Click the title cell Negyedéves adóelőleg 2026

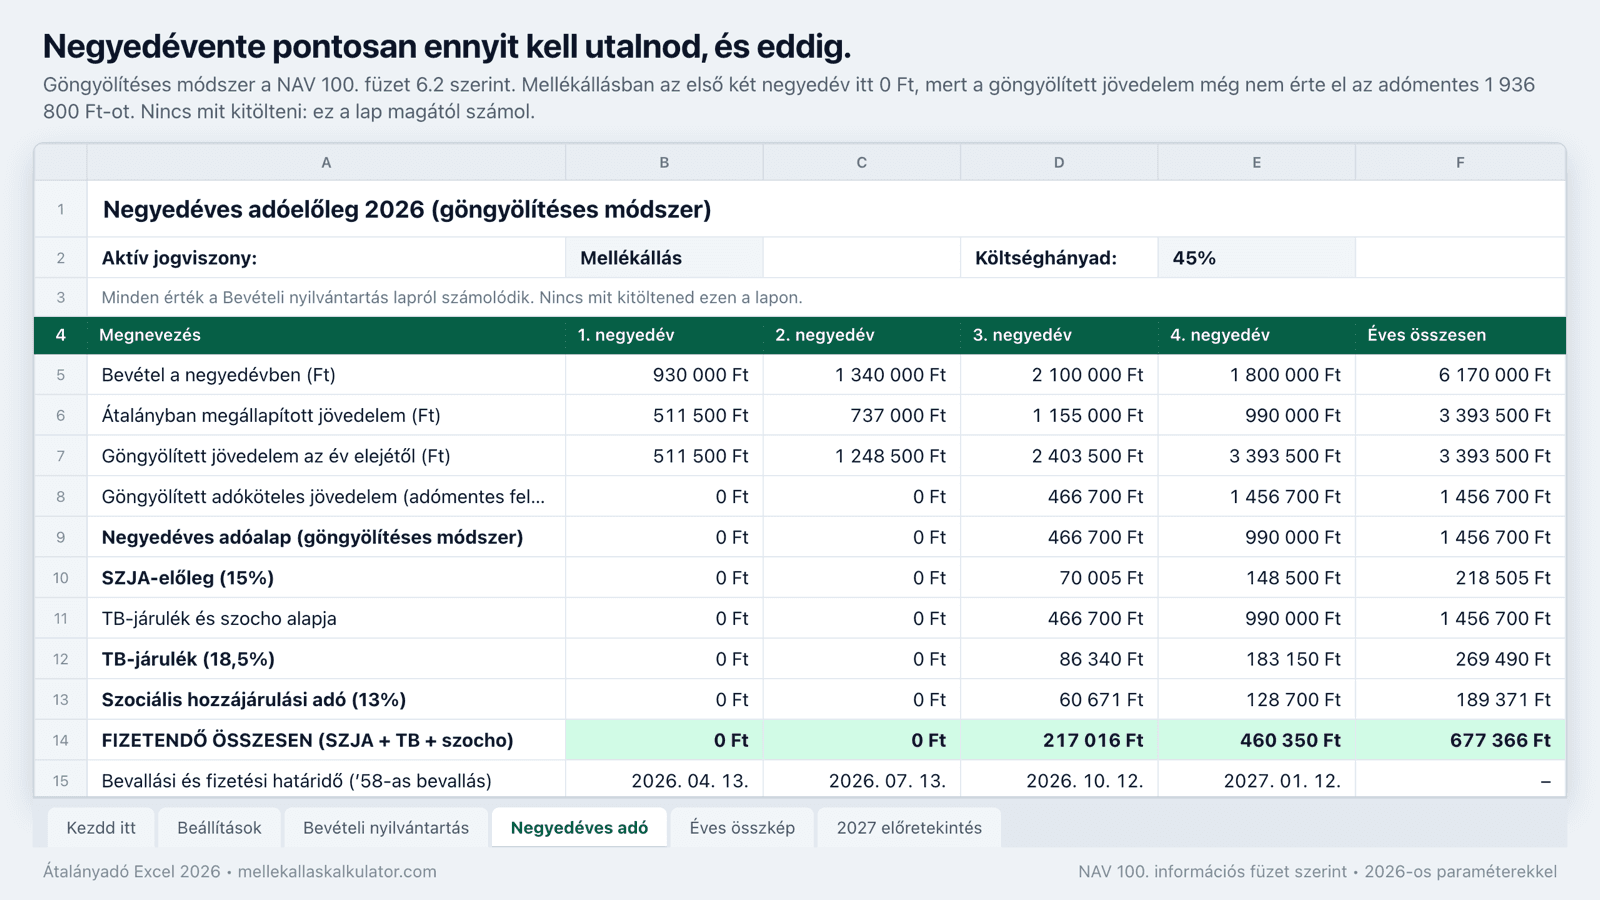click(826, 209)
